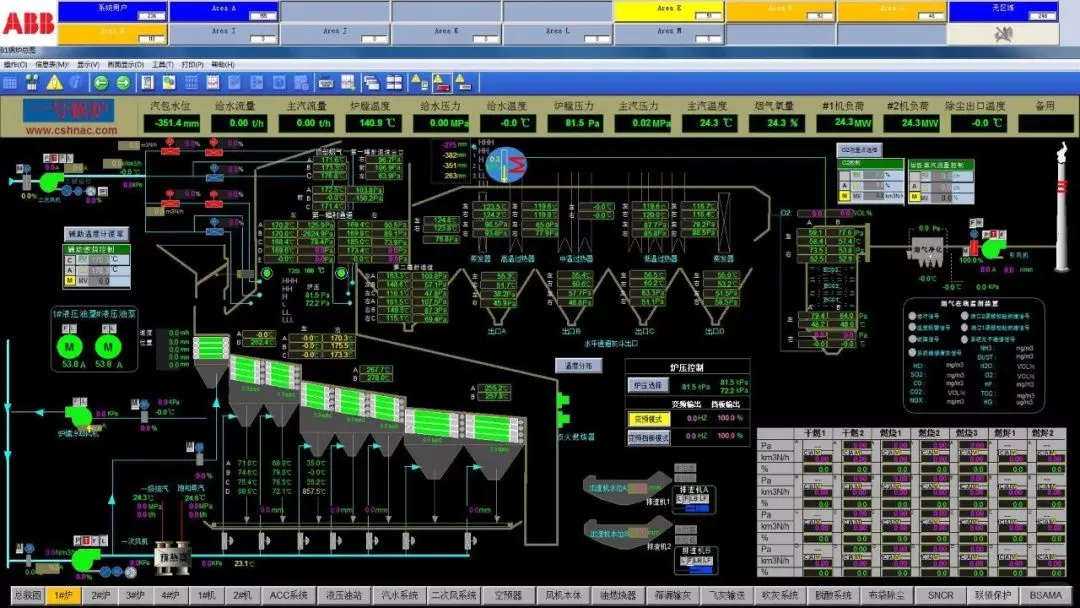Image resolution: width=1080 pixels, height=608 pixels.
Task: Set auxiliary combustion control to M mode
Action: [70, 281]
